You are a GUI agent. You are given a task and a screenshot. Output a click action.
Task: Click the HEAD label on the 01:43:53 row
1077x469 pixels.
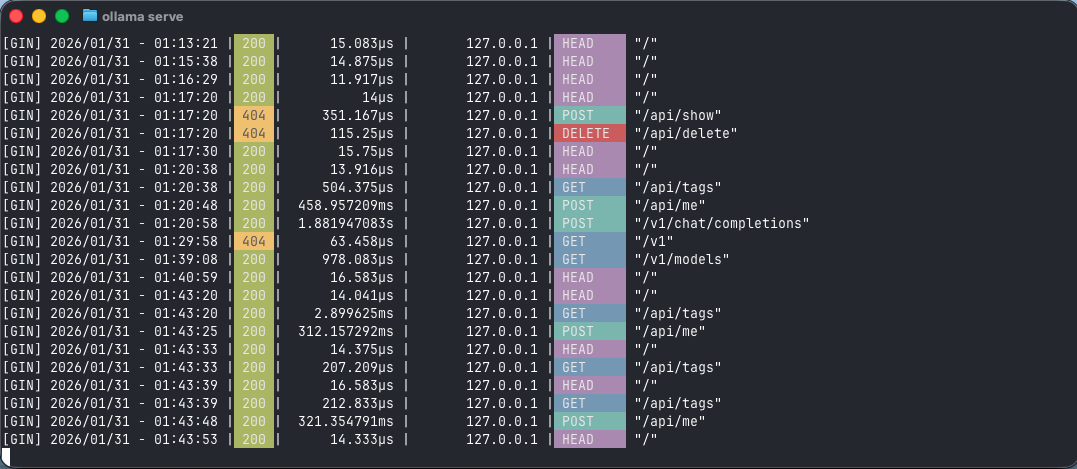[x=590, y=439]
